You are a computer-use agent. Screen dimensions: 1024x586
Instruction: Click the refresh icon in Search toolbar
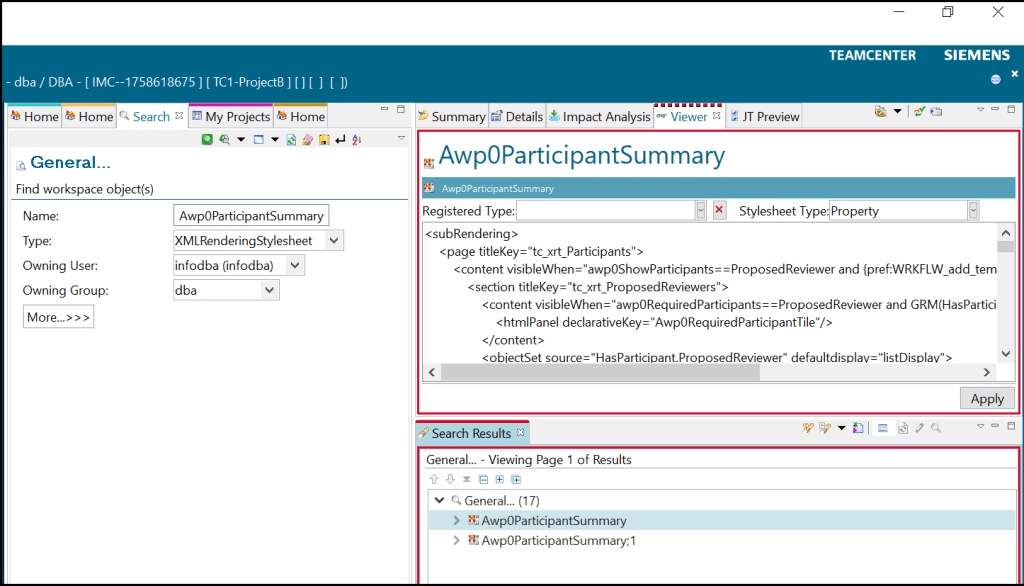point(291,139)
